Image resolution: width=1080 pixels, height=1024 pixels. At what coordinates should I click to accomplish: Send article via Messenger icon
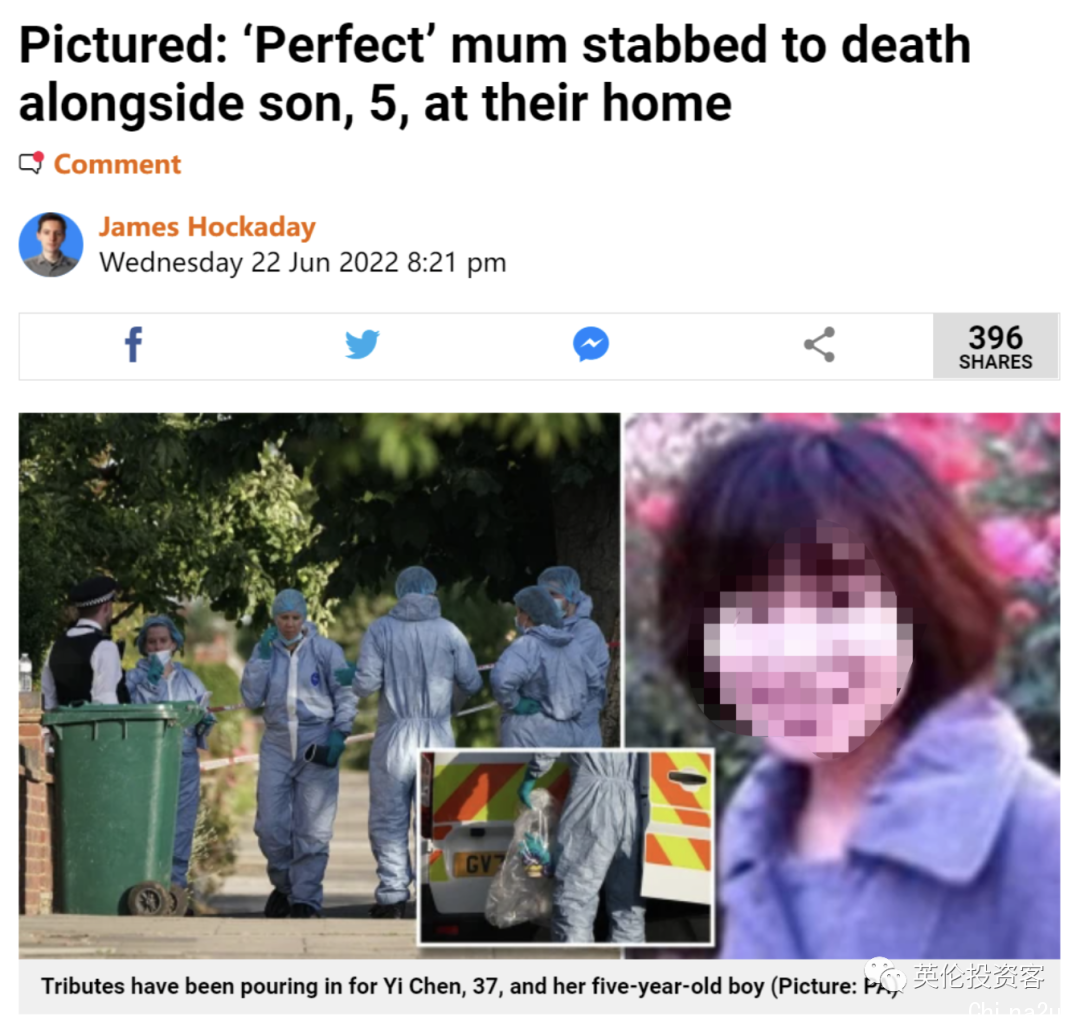tap(591, 344)
